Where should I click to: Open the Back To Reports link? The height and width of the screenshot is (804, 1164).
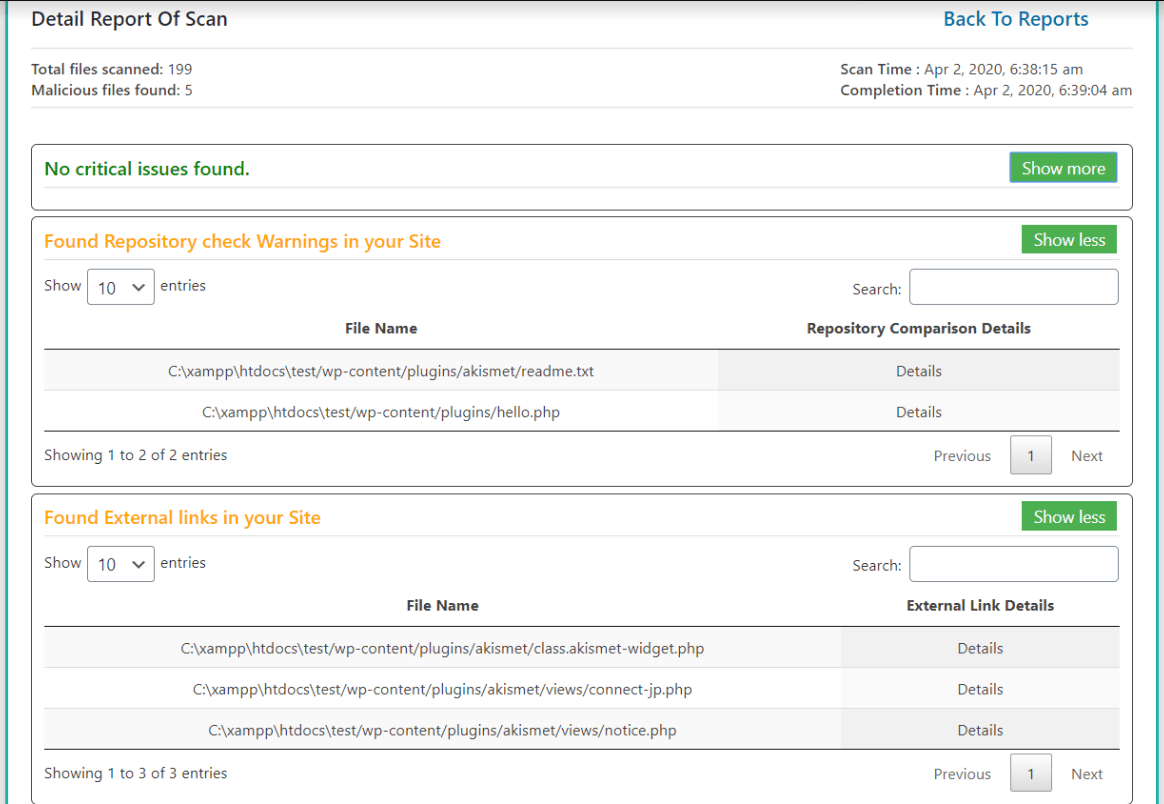click(x=1016, y=19)
